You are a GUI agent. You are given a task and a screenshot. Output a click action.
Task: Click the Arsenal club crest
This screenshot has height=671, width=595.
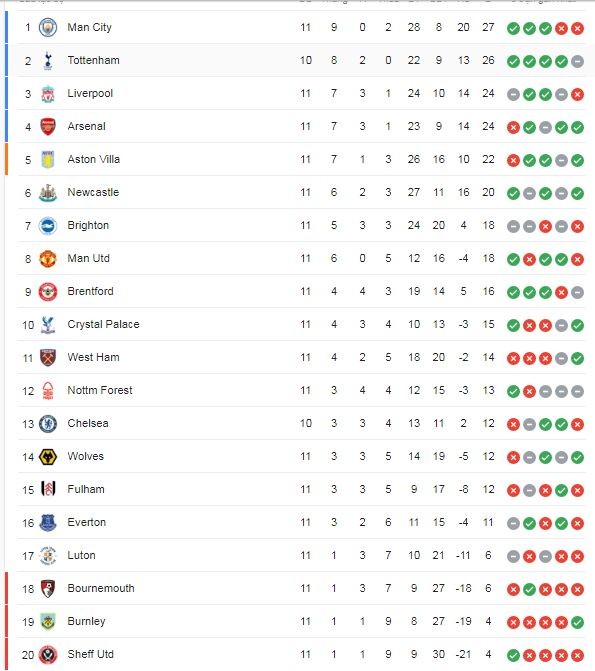click(x=48, y=127)
